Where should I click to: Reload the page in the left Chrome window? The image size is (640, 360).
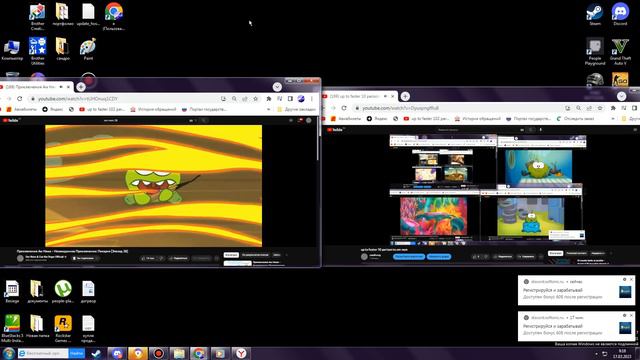[x=19, y=99]
